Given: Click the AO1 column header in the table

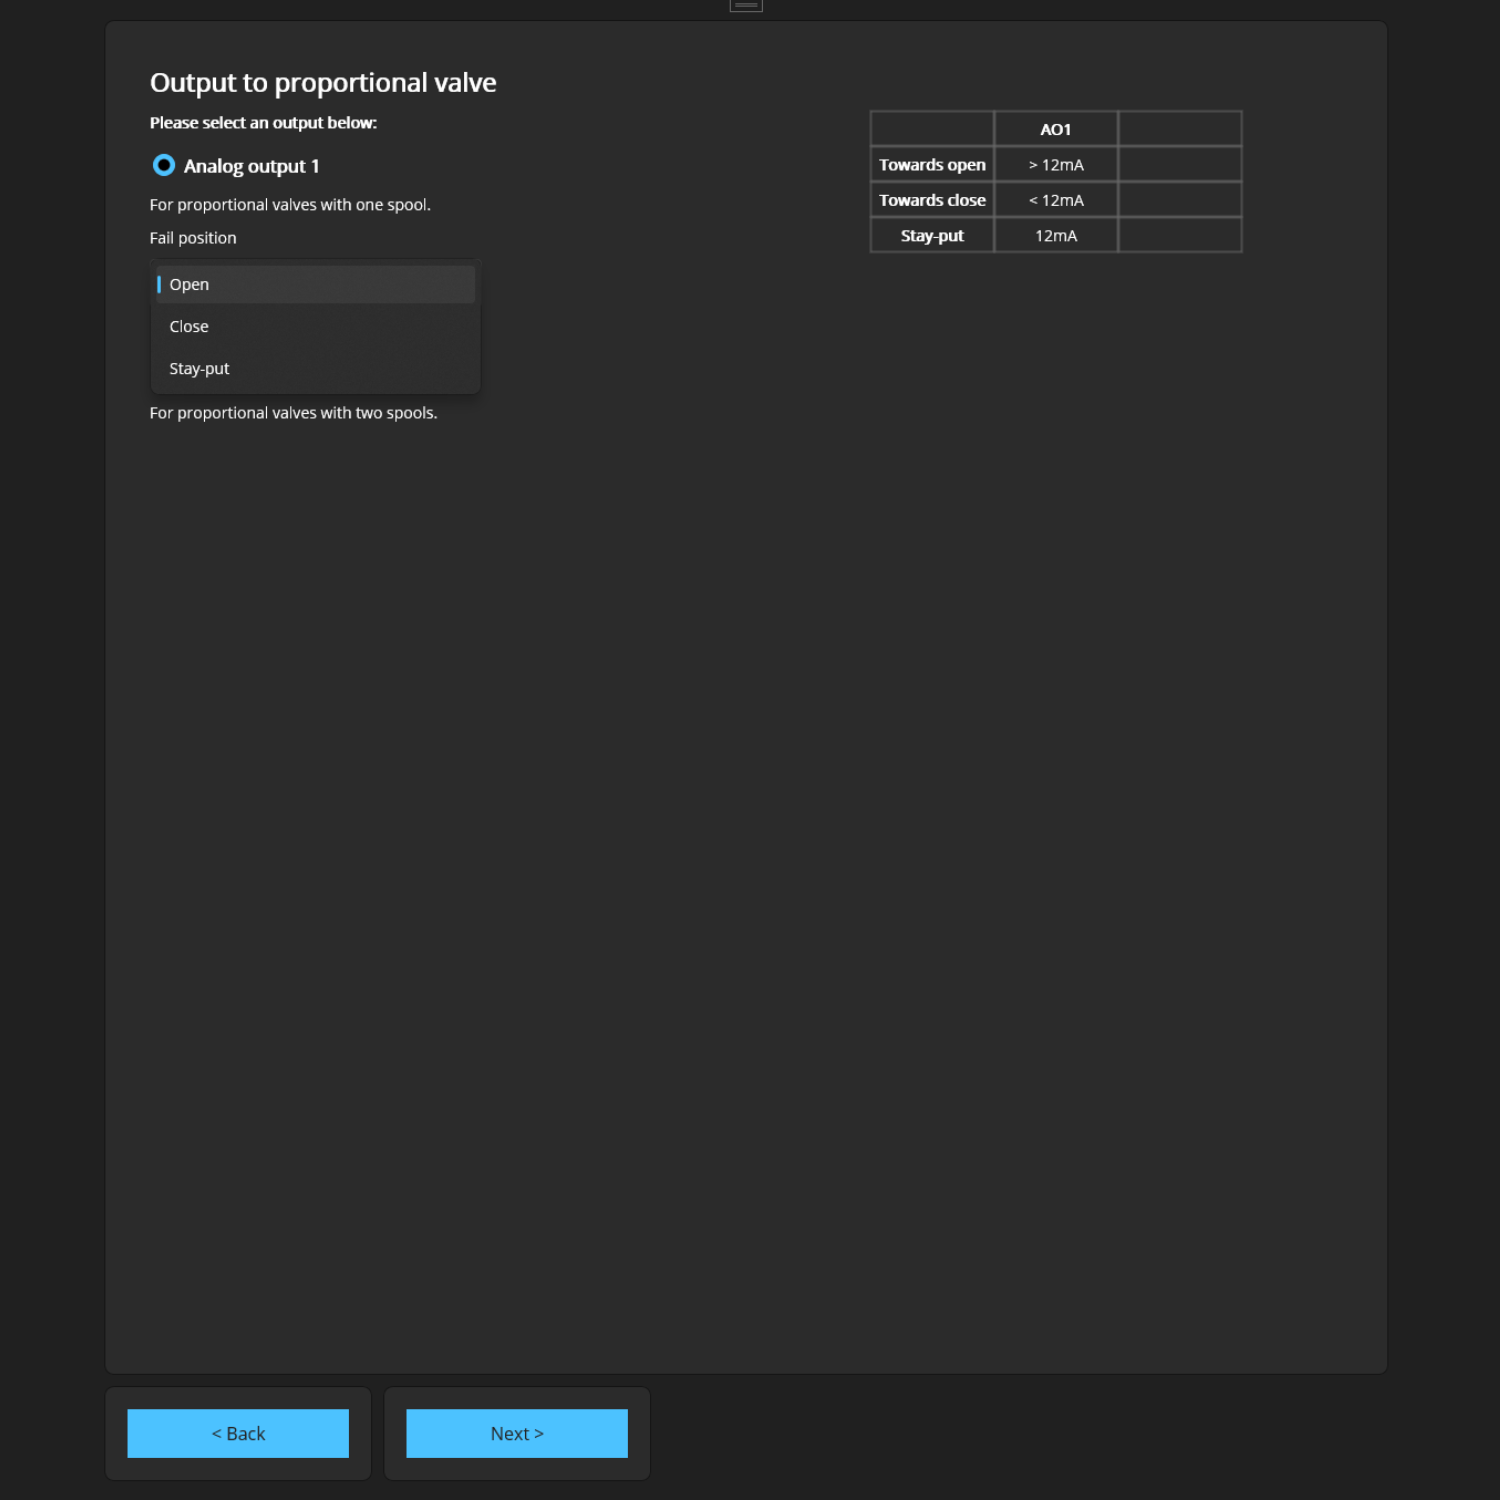Looking at the screenshot, I should tap(1055, 130).
